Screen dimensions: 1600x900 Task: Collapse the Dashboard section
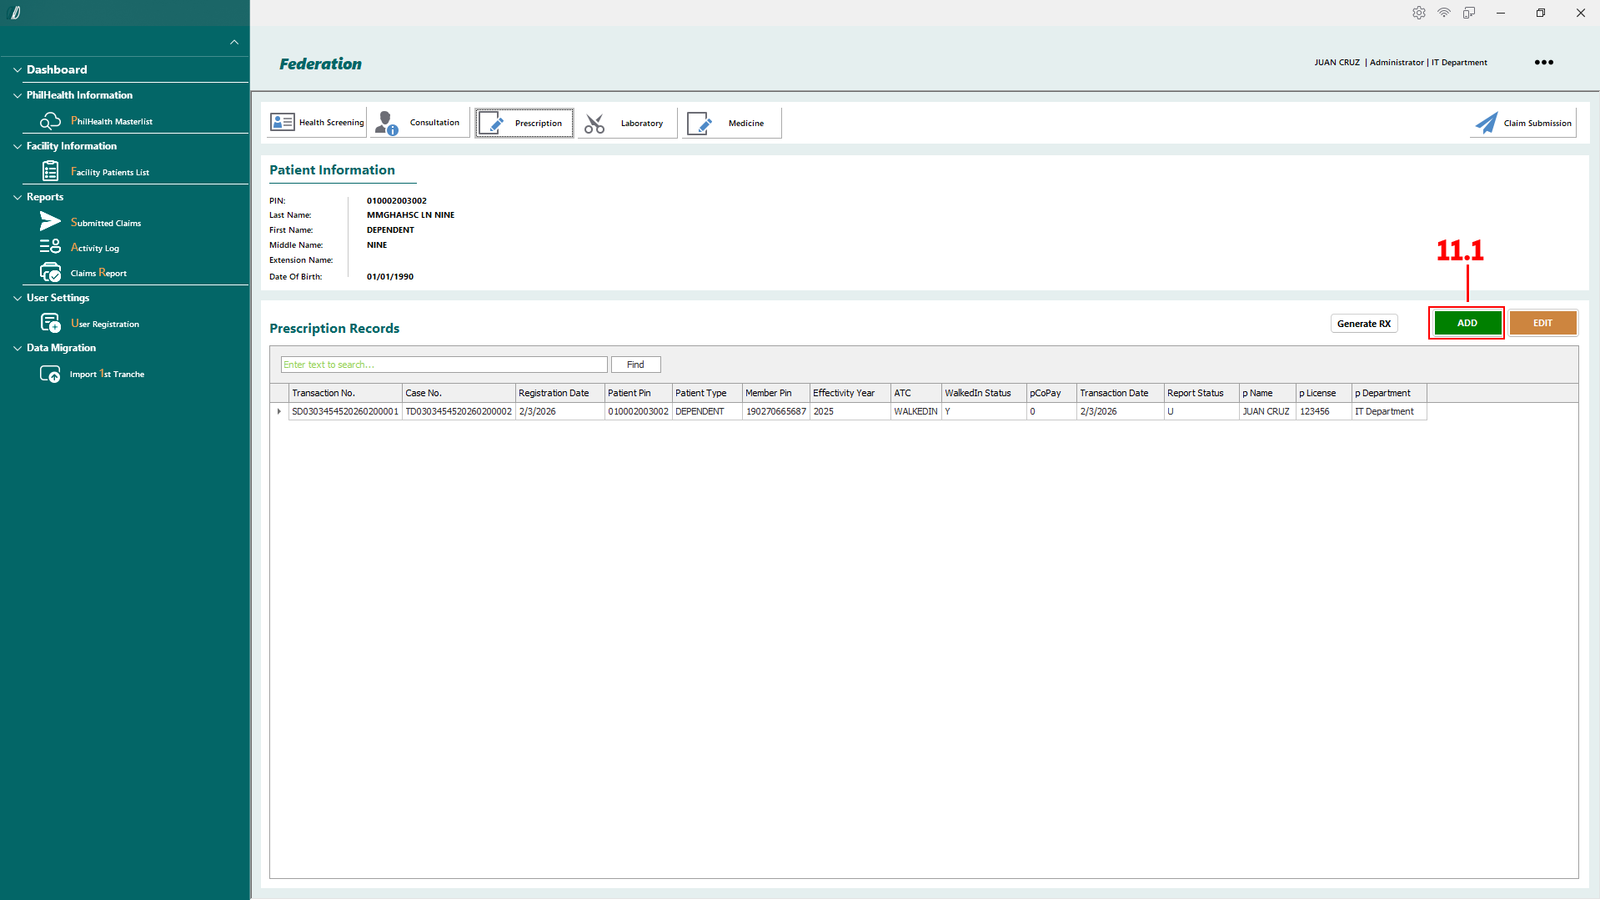point(17,70)
